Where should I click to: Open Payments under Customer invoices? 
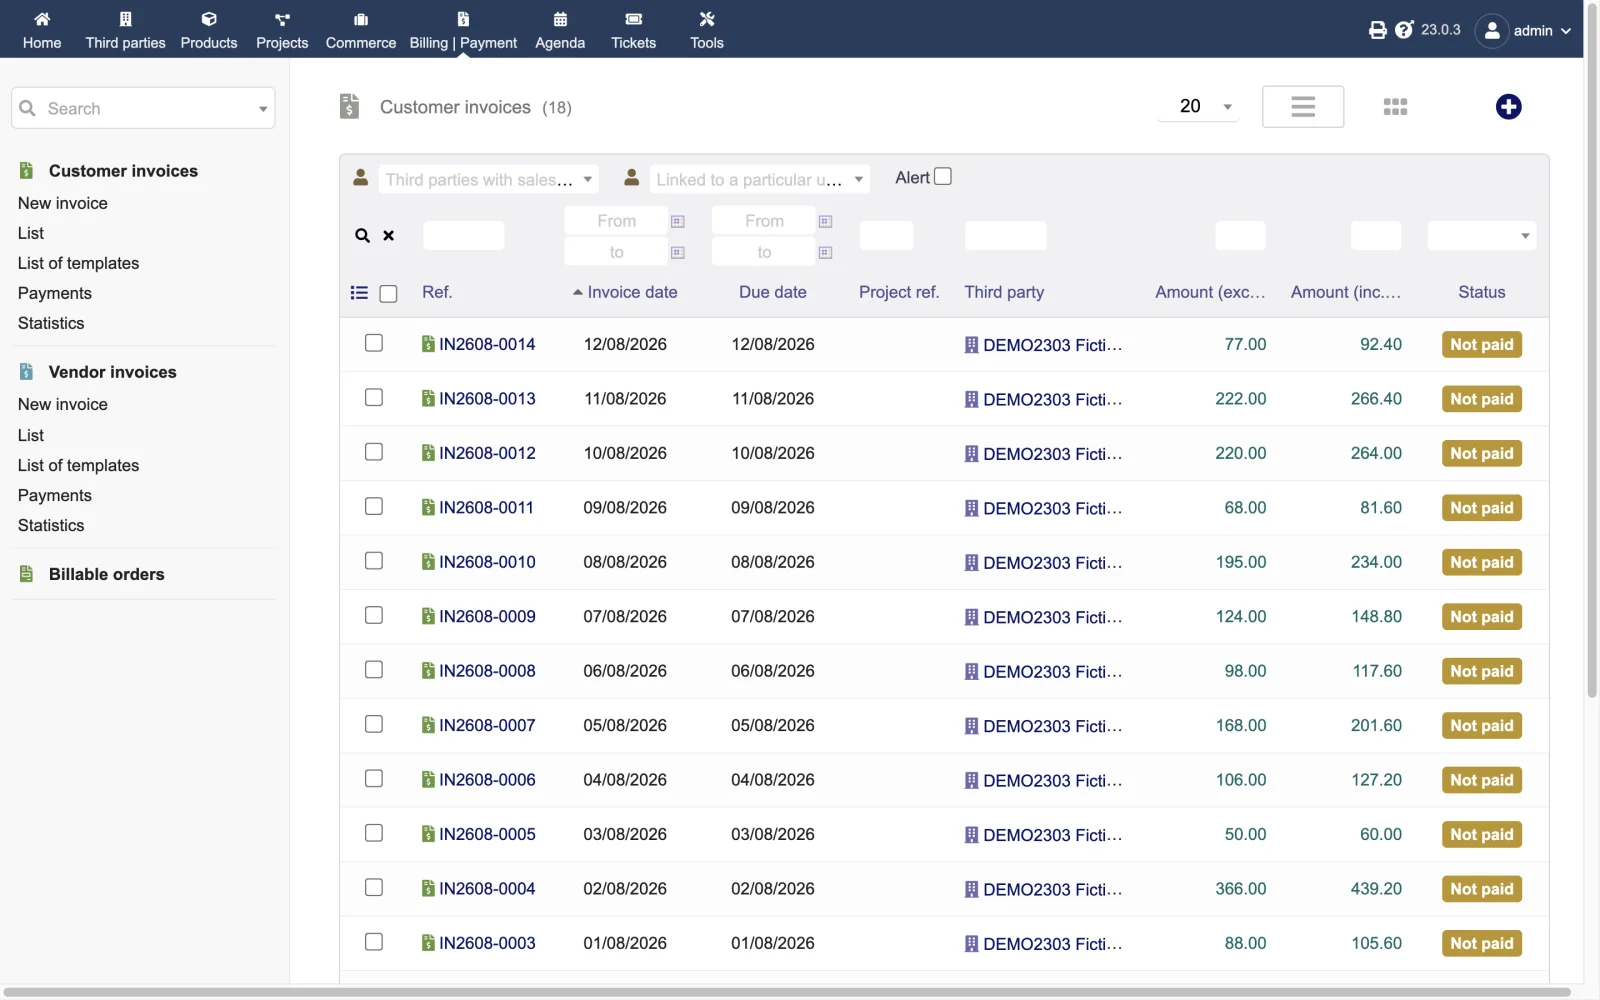(55, 293)
